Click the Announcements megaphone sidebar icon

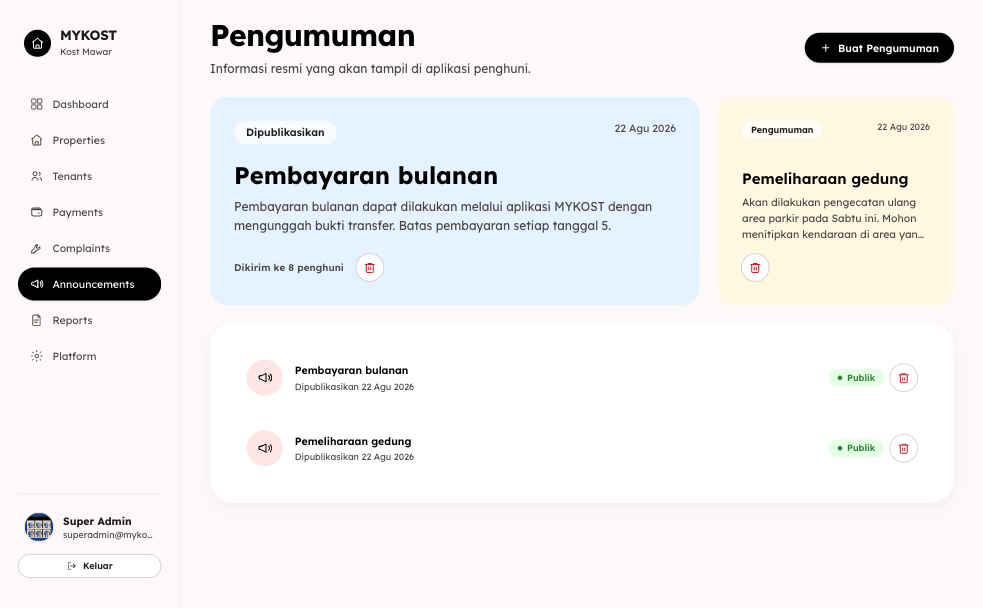tap(37, 284)
